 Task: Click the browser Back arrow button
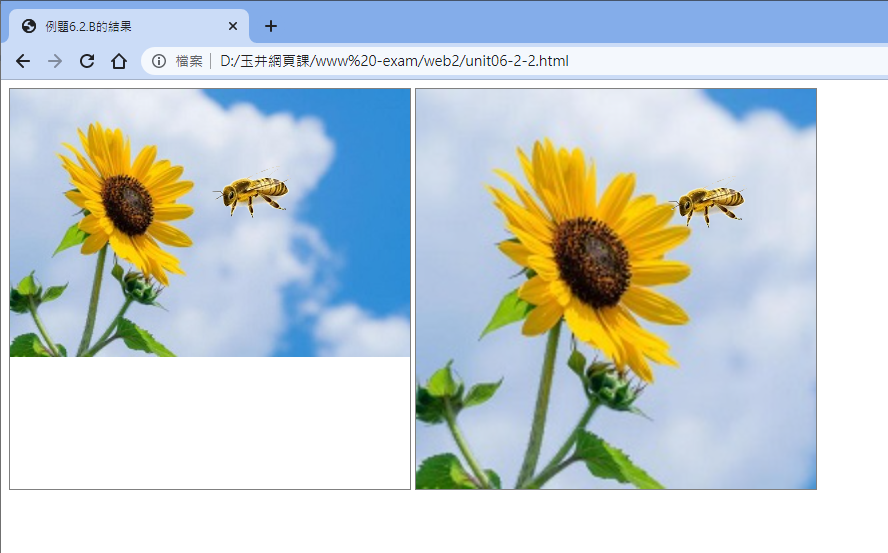coord(23,61)
